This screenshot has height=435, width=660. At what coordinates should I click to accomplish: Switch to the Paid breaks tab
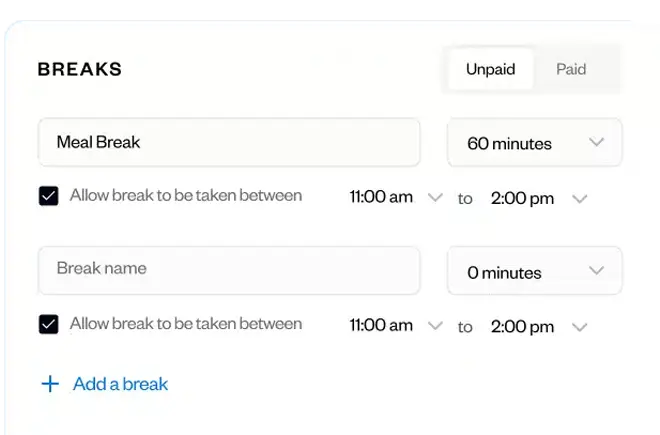click(571, 69)
